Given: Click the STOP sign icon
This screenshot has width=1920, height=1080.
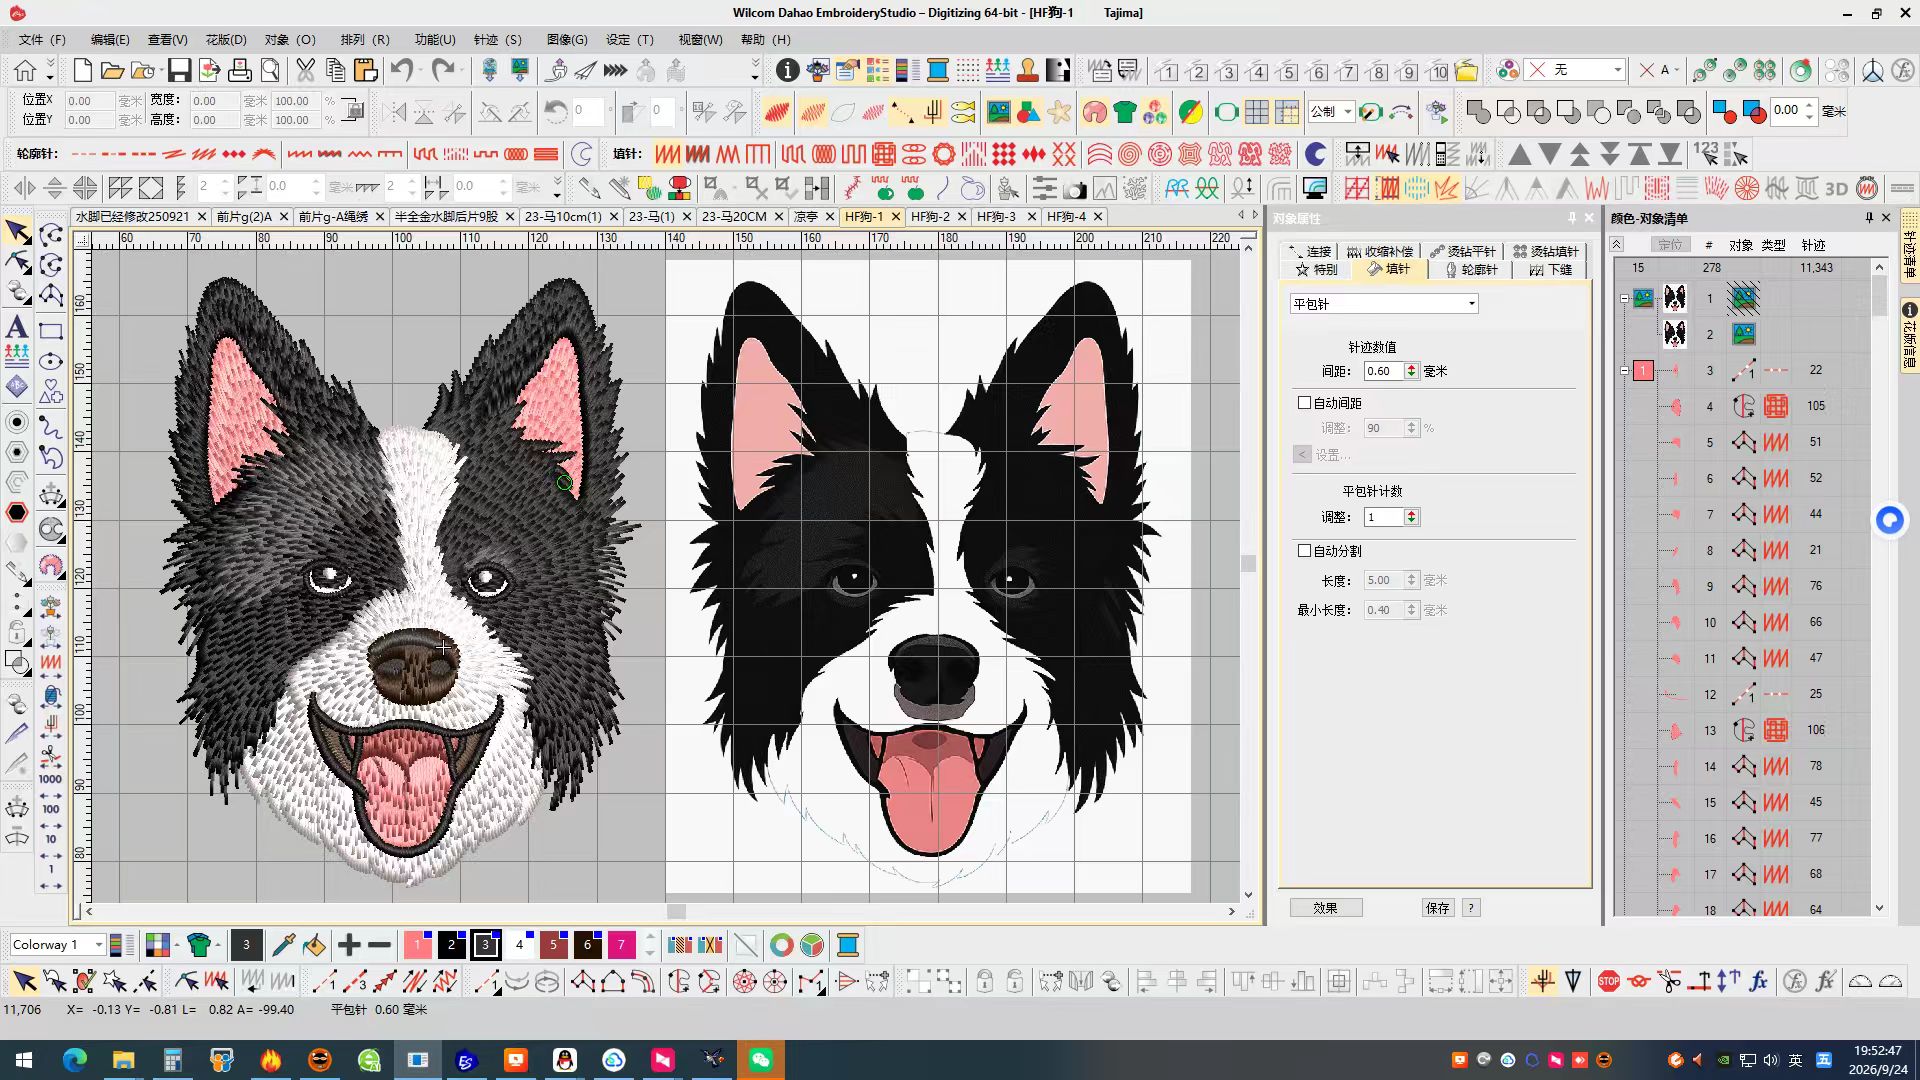Looking at the screenshot, I should (1609, 982).
